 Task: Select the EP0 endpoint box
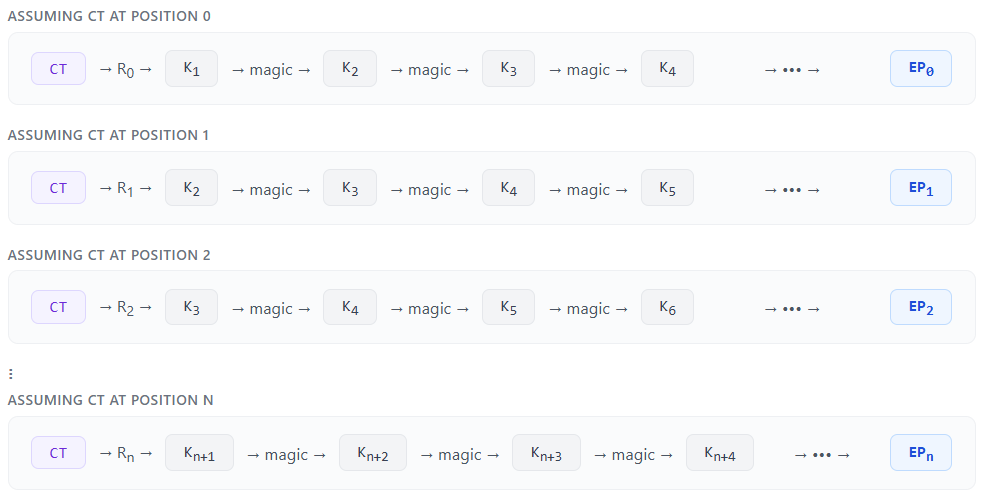coord(920,69)
